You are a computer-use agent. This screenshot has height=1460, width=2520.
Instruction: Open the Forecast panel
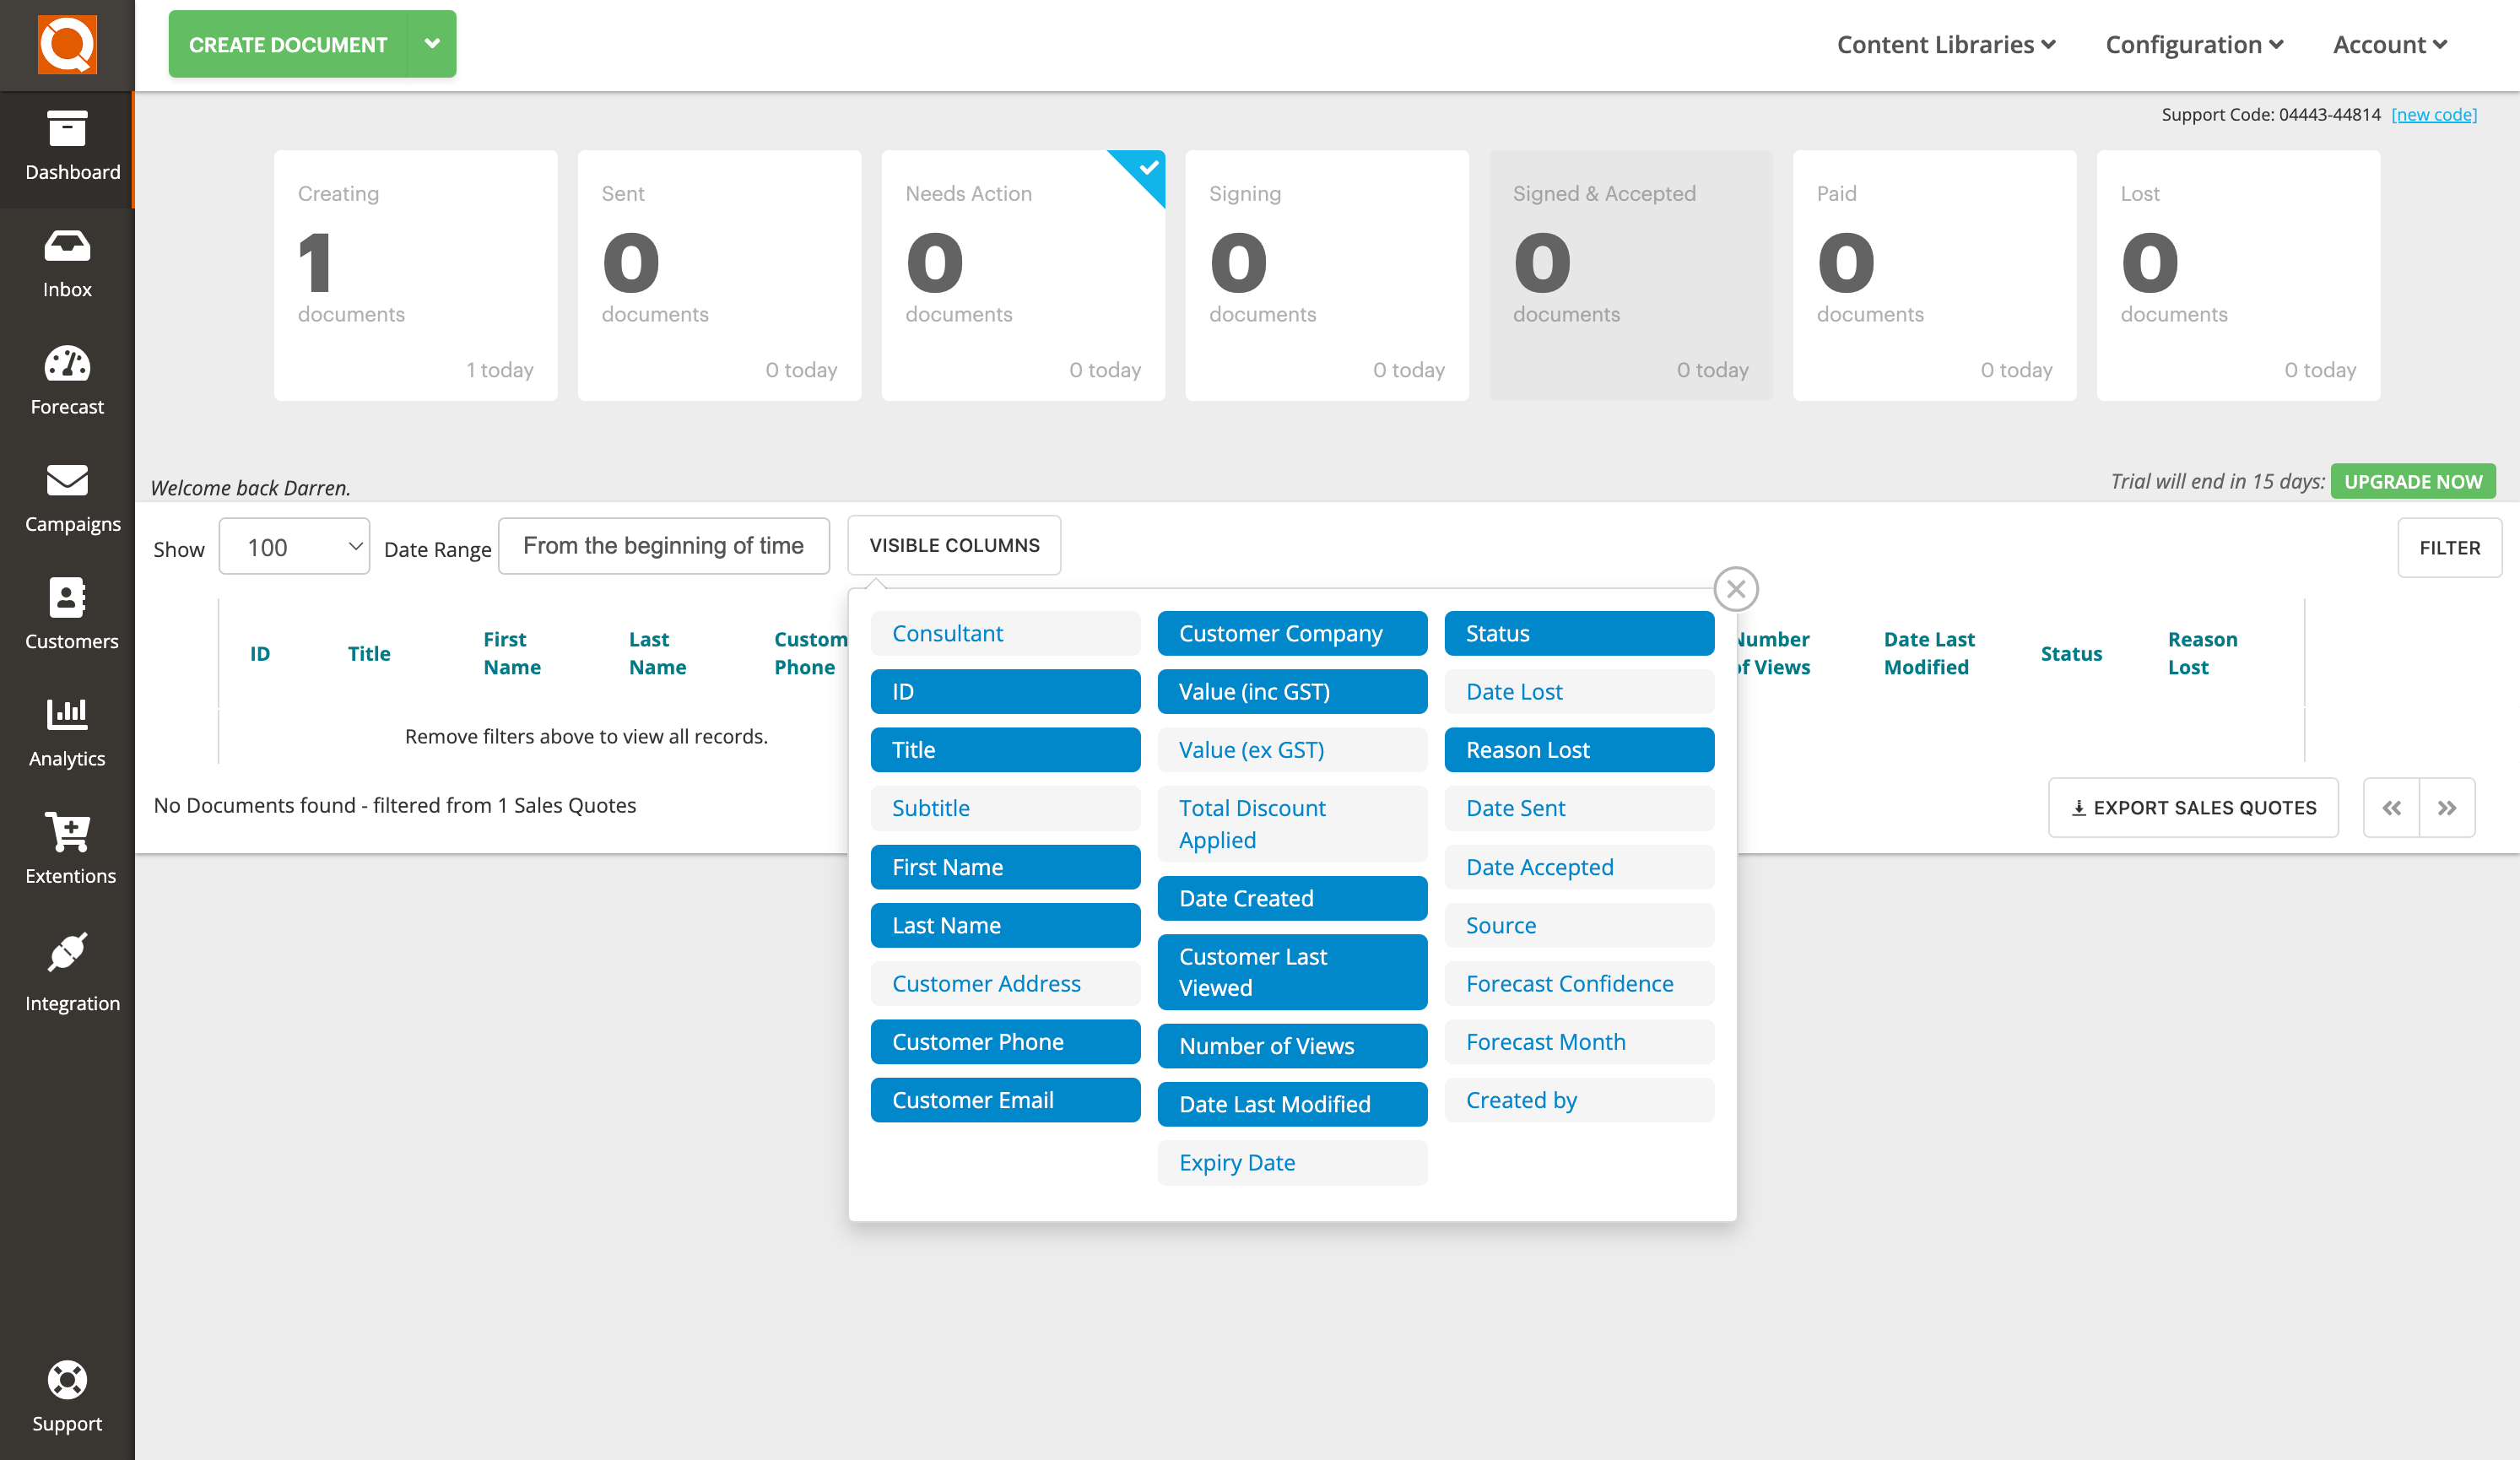tap(67, 380)
